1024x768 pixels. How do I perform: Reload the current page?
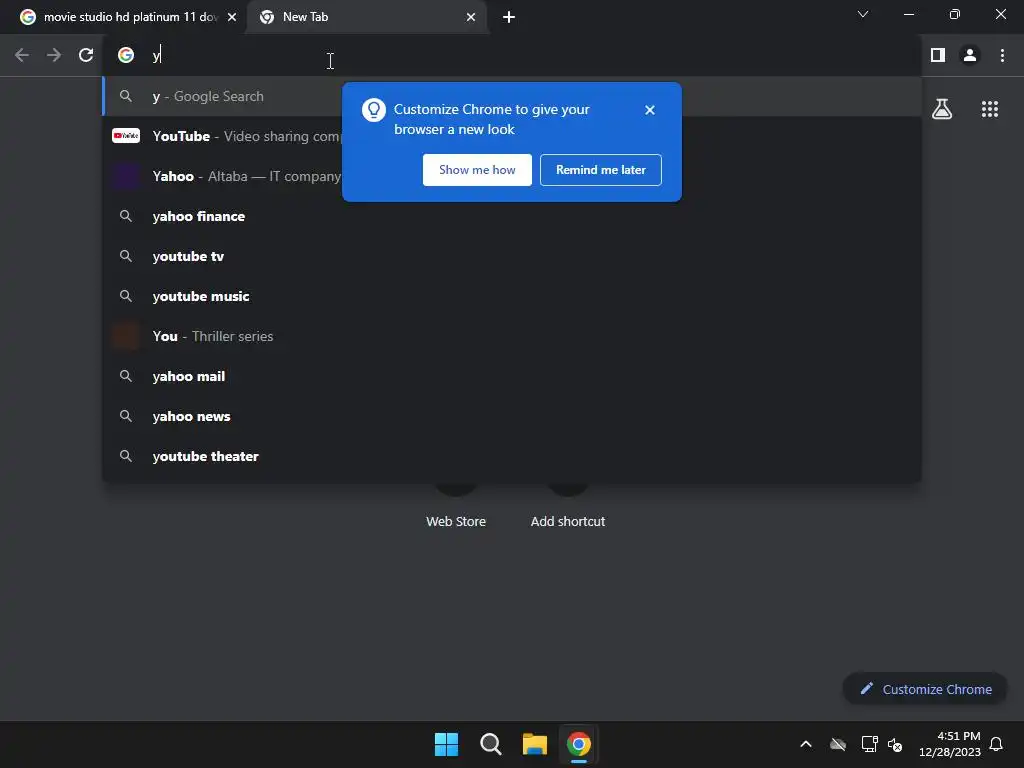86,56
